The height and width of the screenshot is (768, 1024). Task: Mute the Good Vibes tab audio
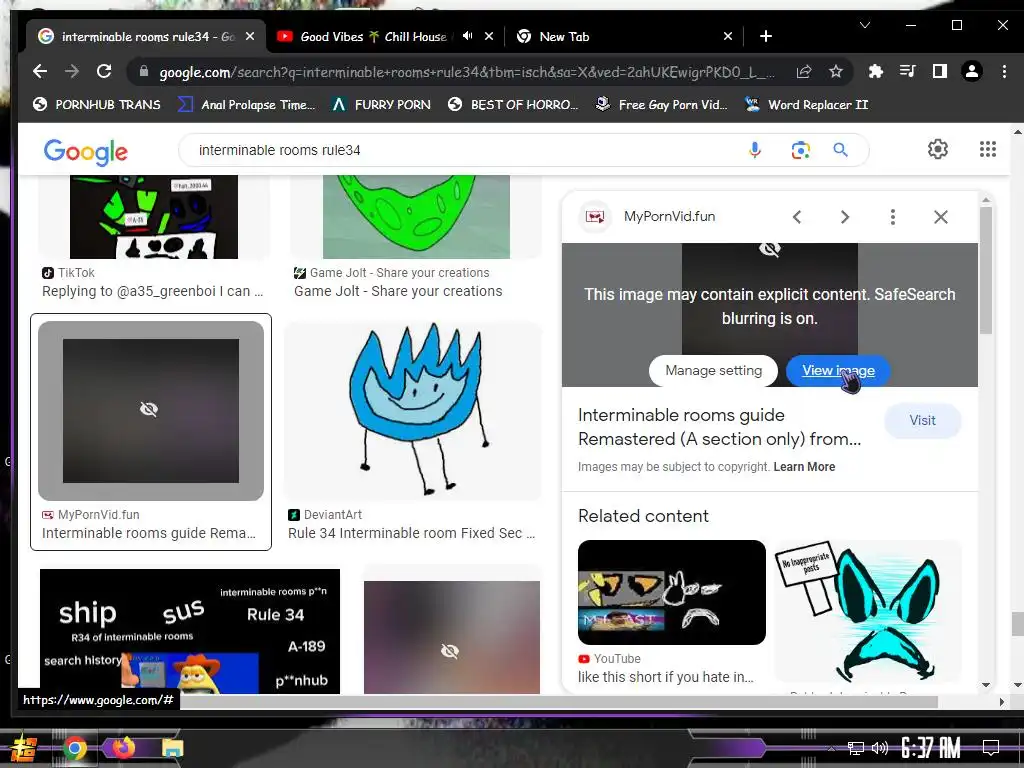(x=468, y=36)
